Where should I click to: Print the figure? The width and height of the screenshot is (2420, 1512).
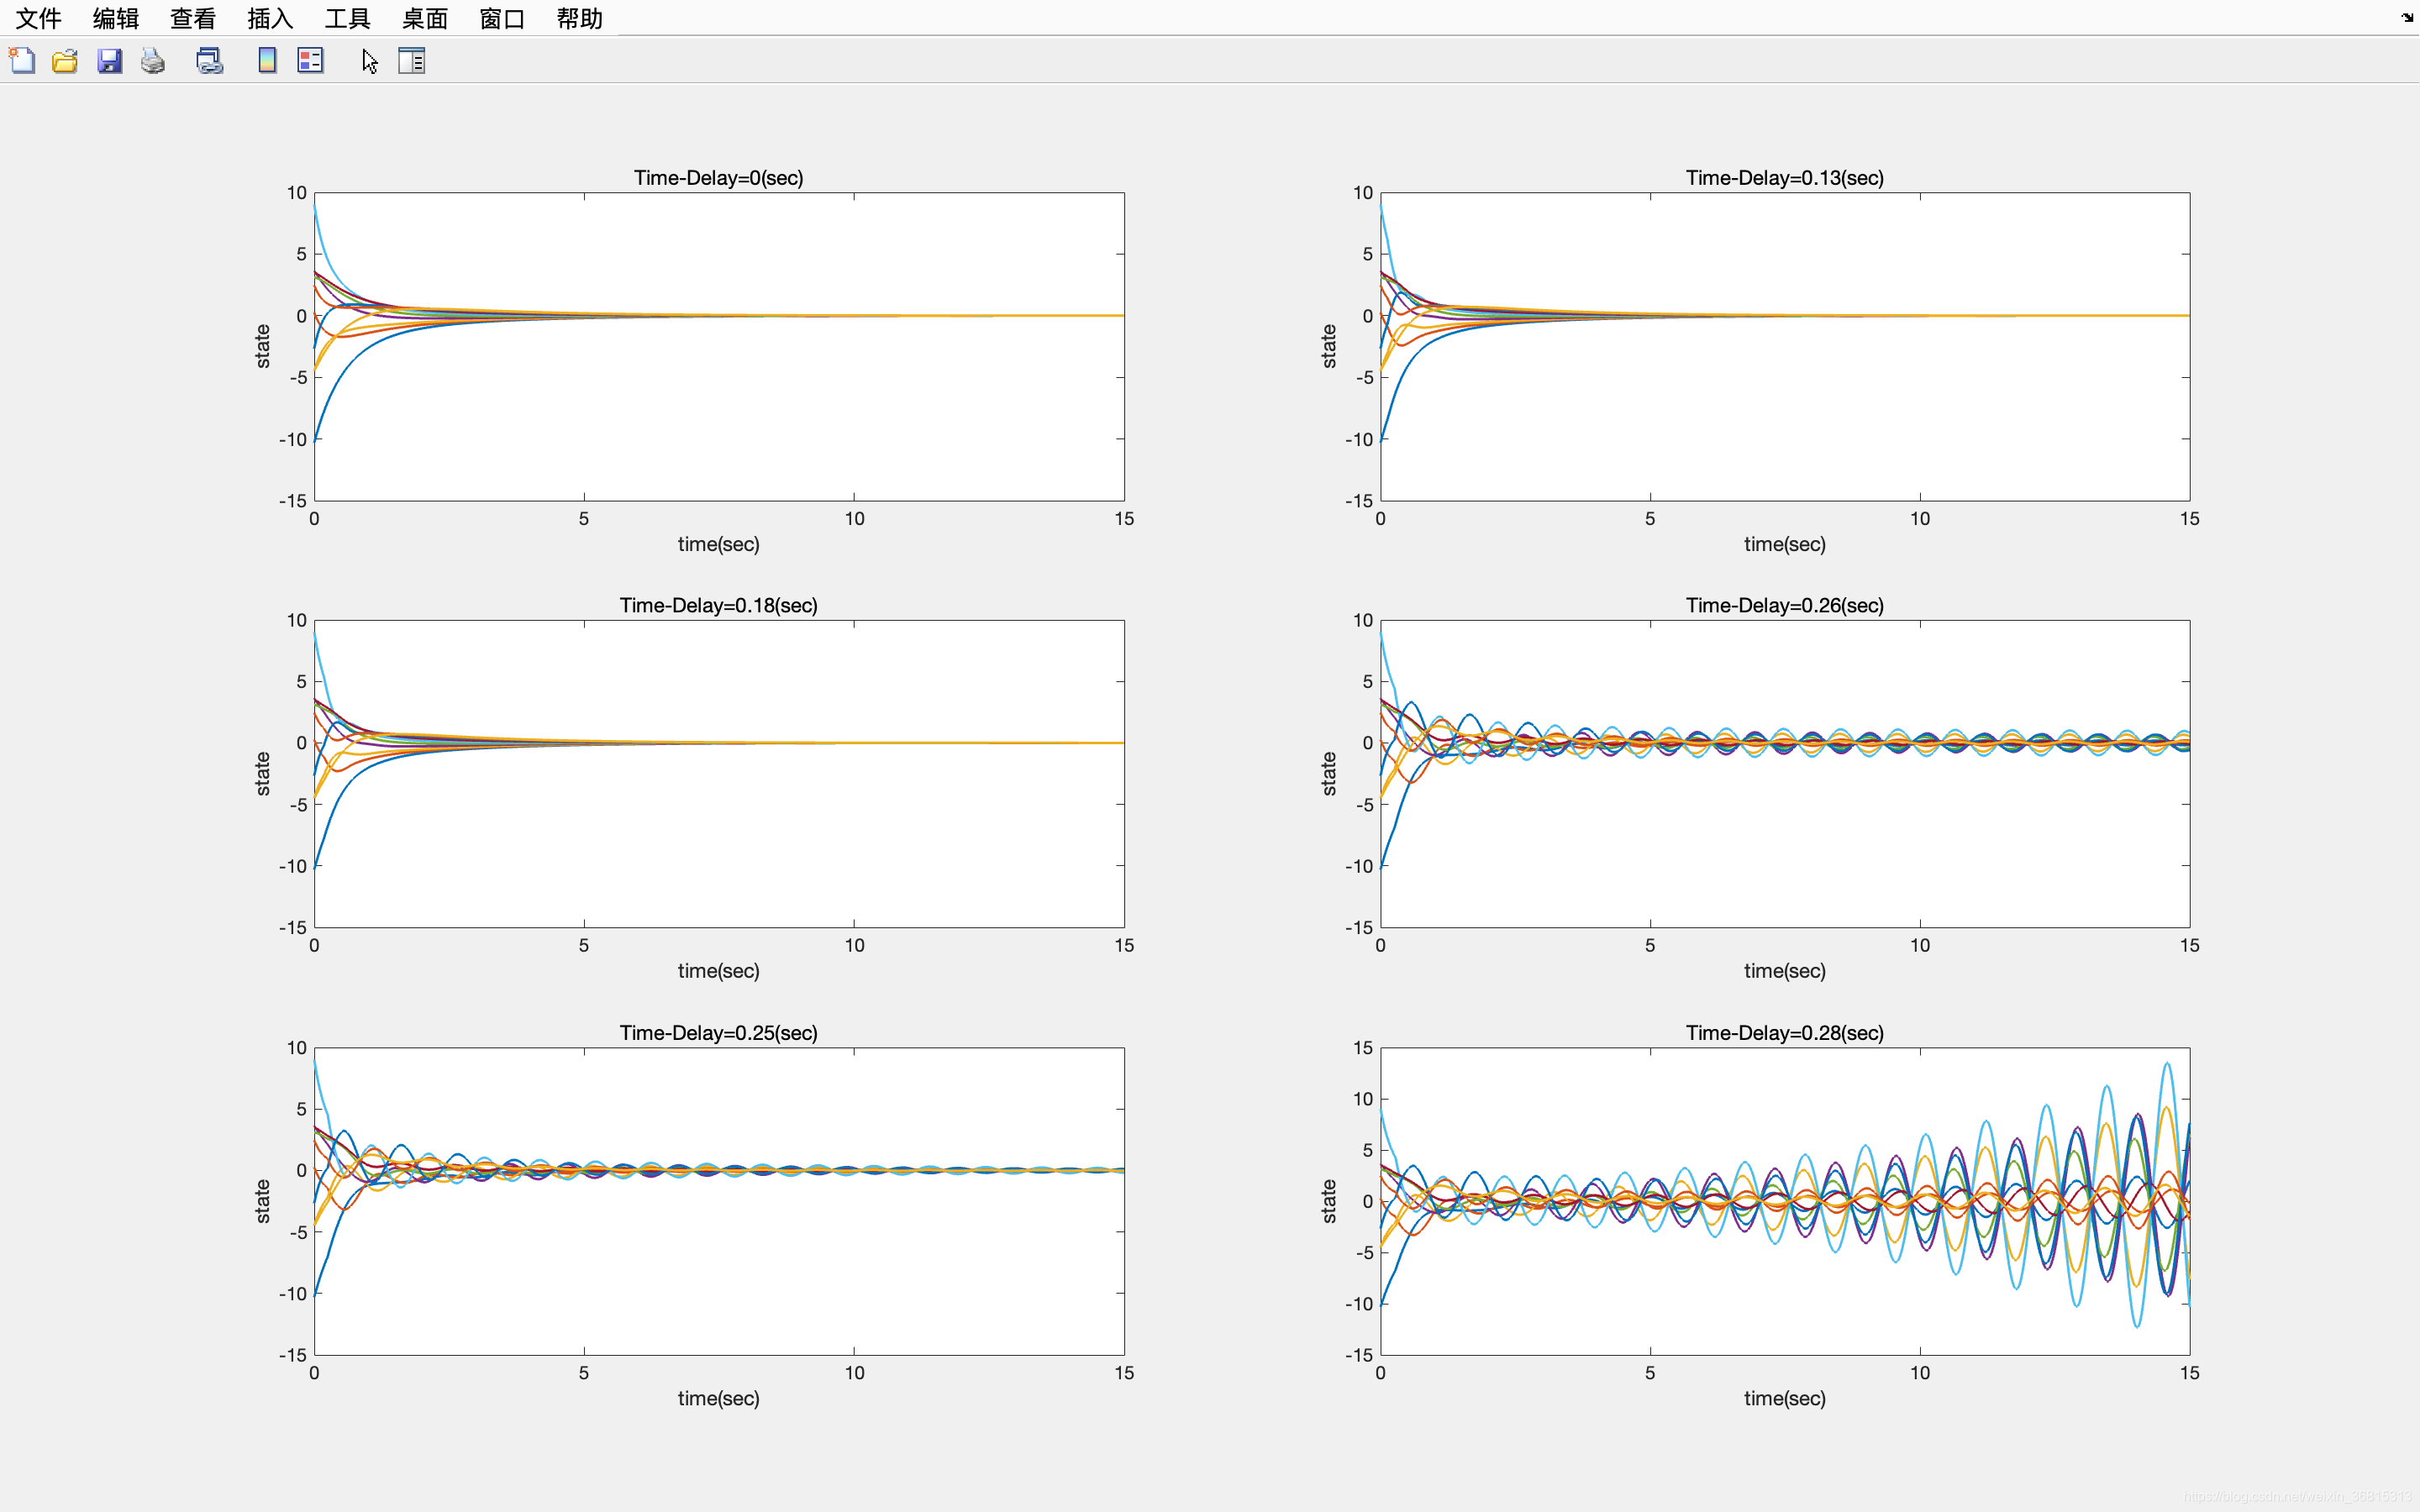pyautogui.click(x=152, y=60)
